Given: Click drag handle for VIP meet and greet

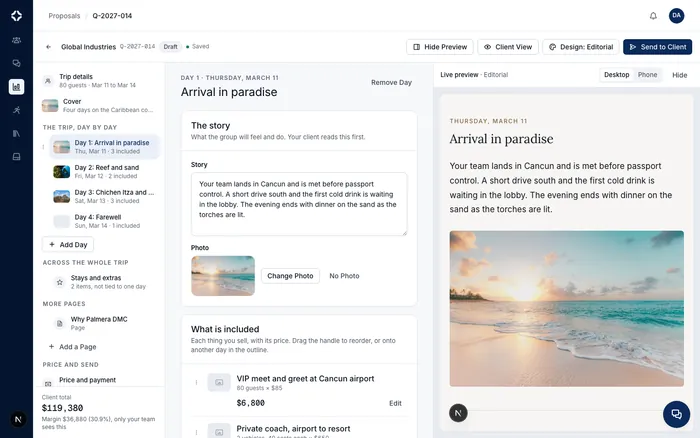Looking at the screenshot, I should (x=196, y=383).
